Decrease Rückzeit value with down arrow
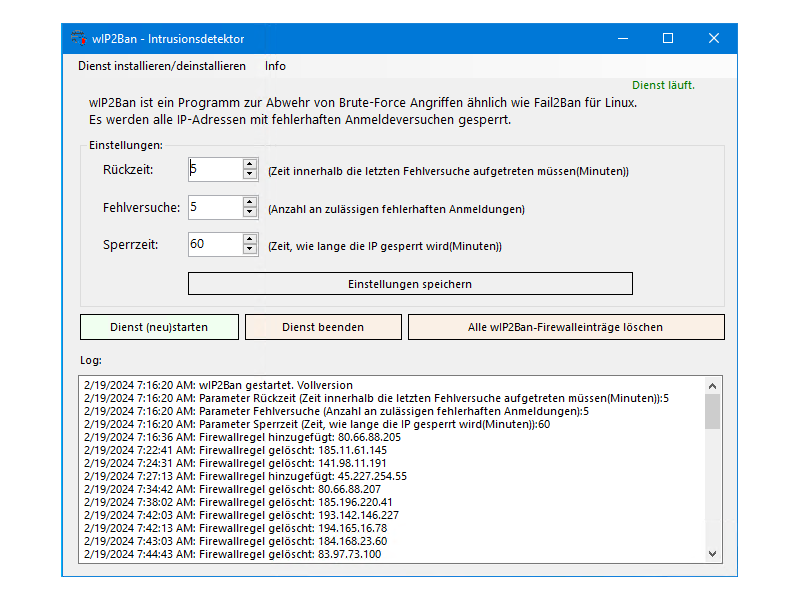The height and width of the screenshot is (600, 800). pos(250,175)
